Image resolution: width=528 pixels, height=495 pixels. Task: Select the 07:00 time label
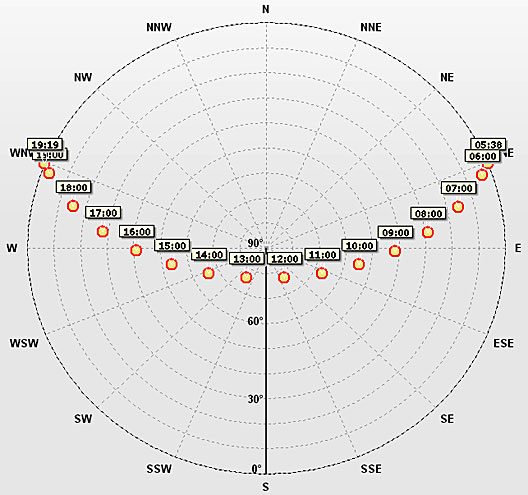tap(459, 188)
